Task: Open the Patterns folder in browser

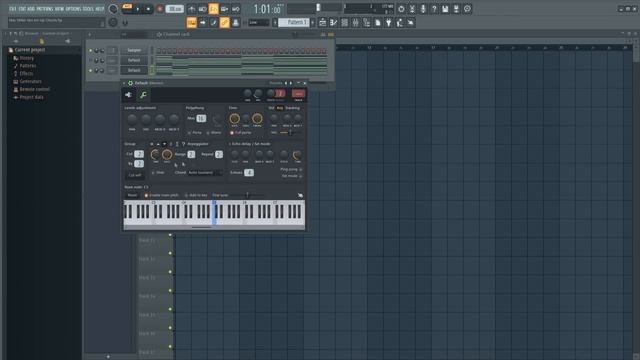Action: coord(28,66)
